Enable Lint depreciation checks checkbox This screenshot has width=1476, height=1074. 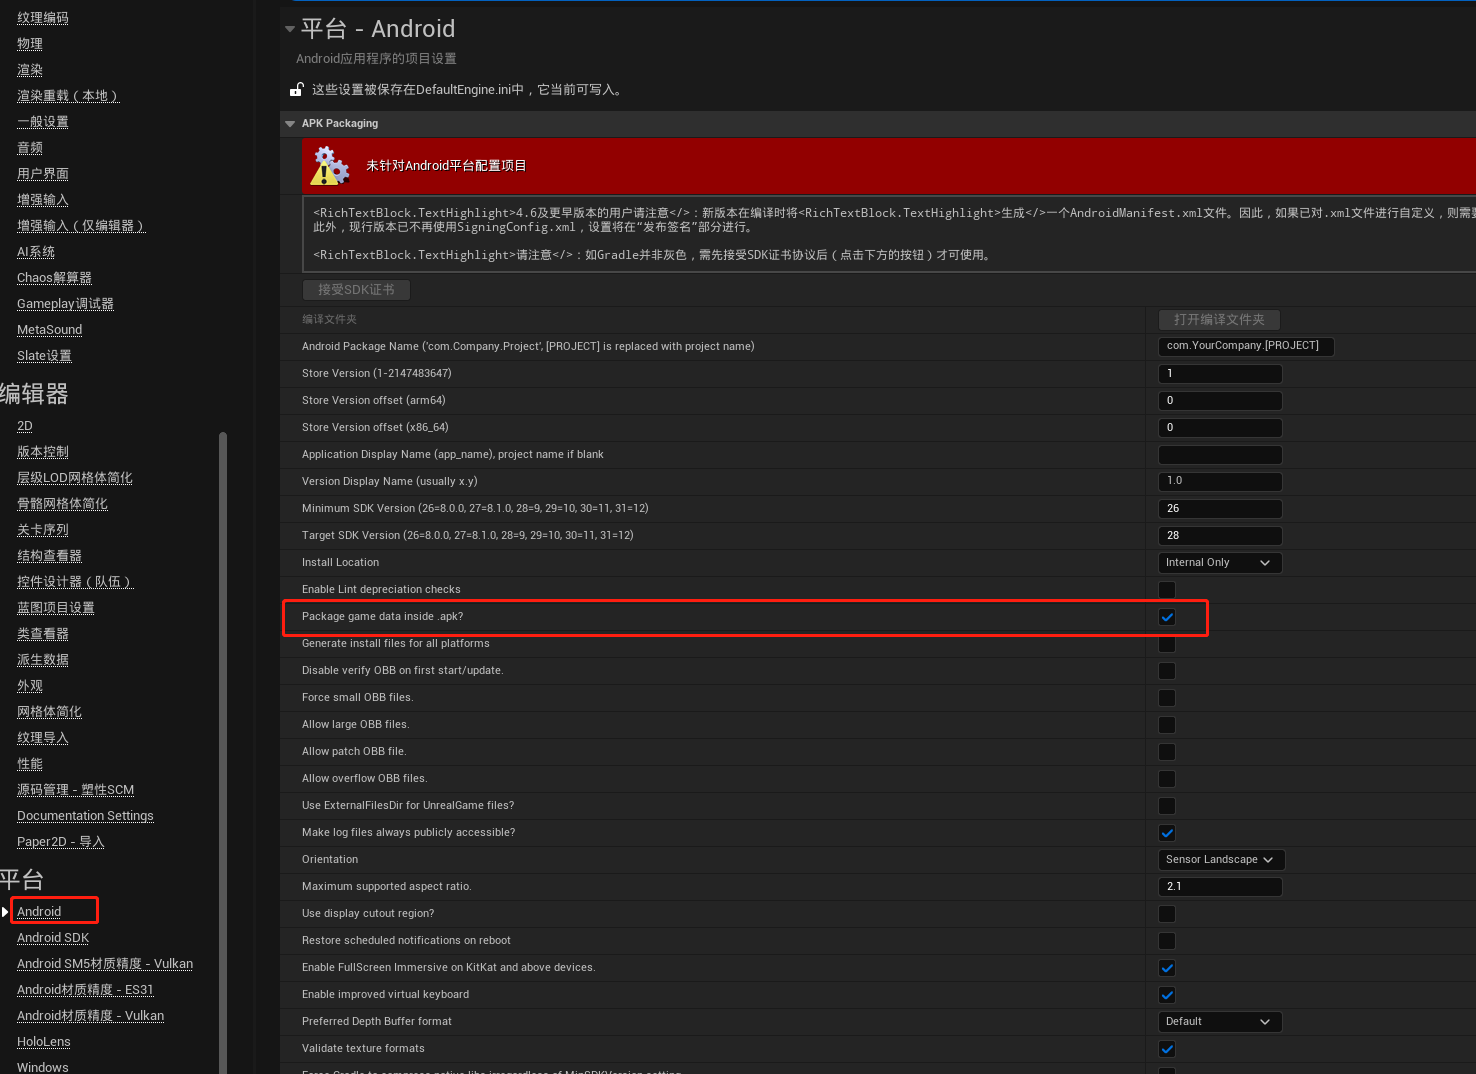coord(1167,590)
